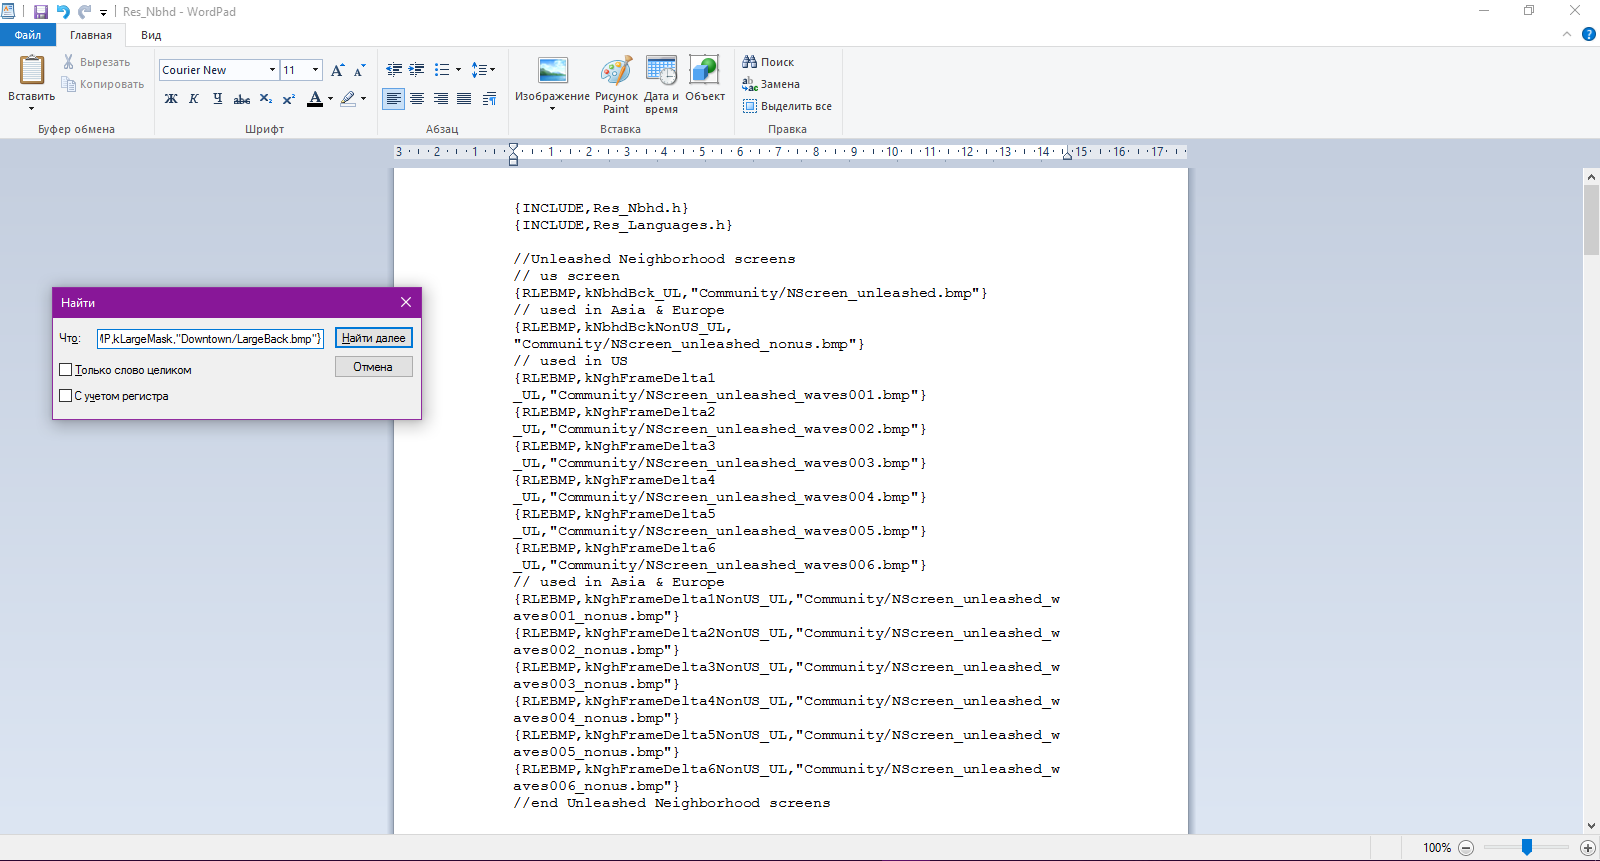Toggle underline formatting (Ч)

click(217, 99)
